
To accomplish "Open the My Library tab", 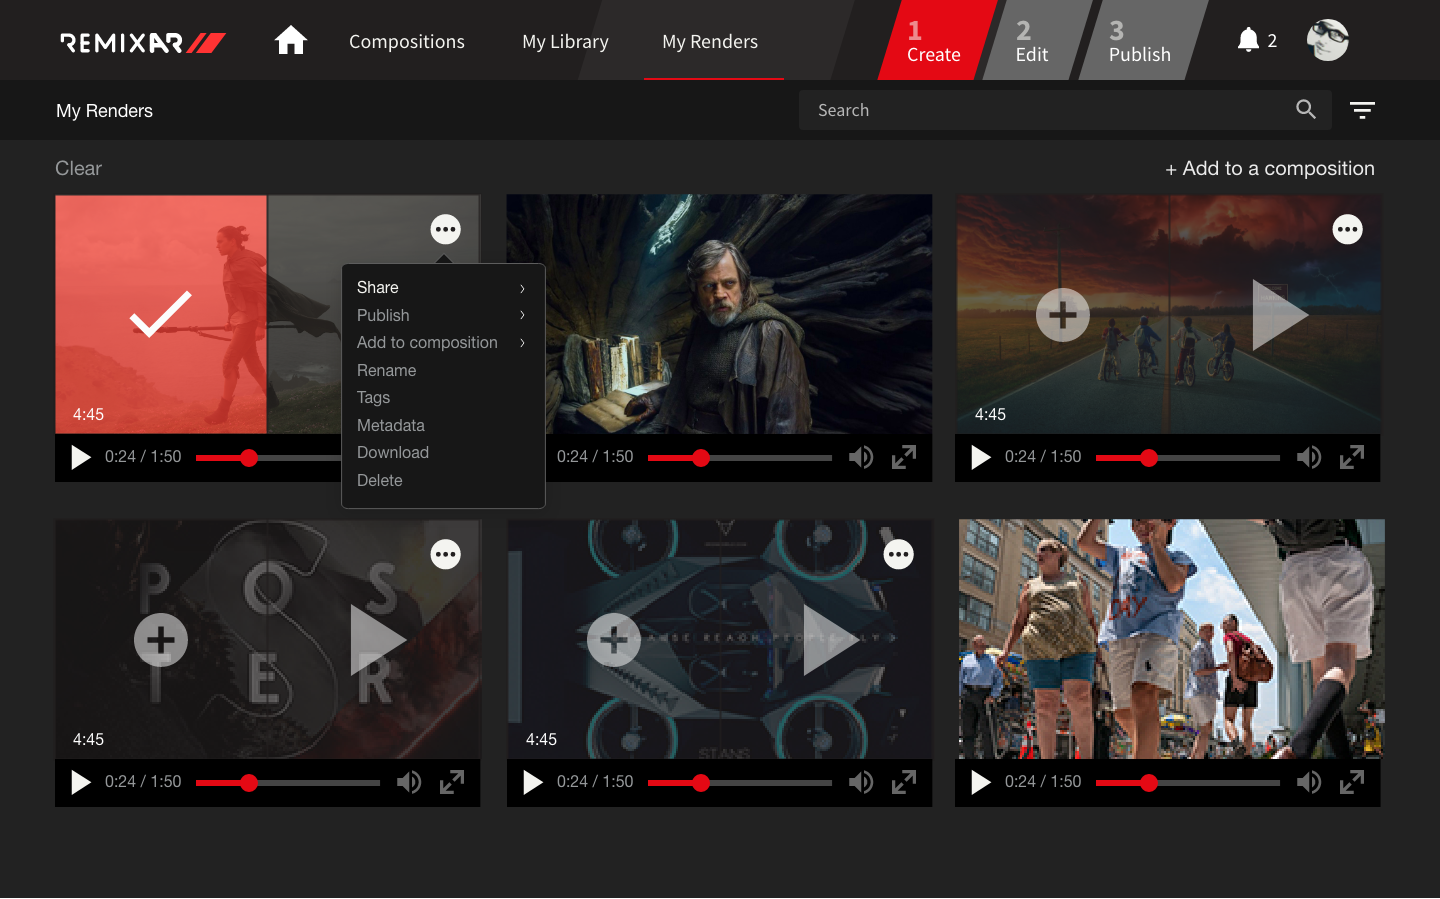I will tap(565, 41).
